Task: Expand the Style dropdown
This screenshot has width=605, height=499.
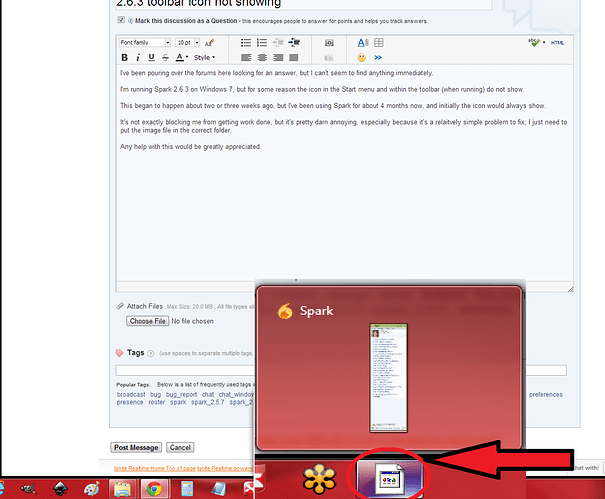Action: tap(204, 58)
